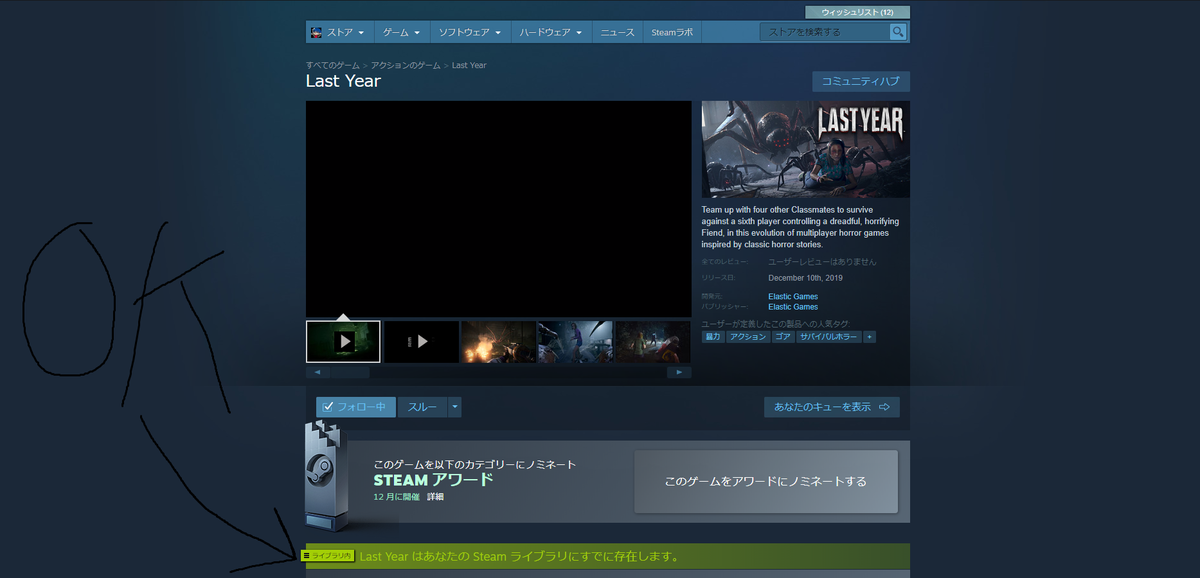Select the fifth screenshot thumbnail
The image size is (1200, 578).
click(x=652, y=341)
